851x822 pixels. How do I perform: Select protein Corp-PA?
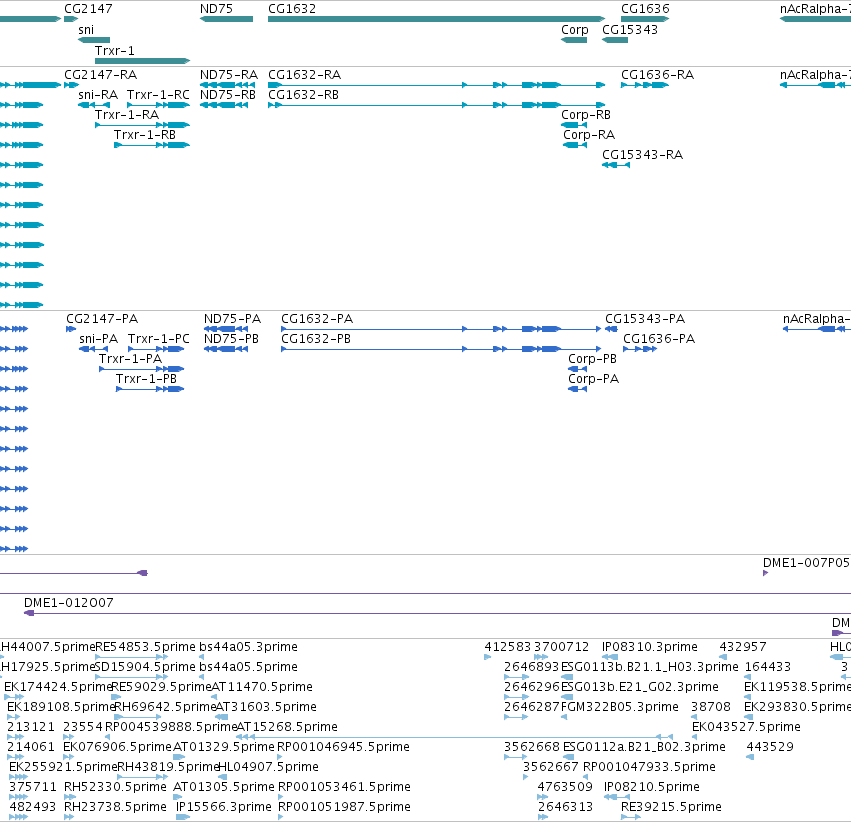(x=577, y=389)
